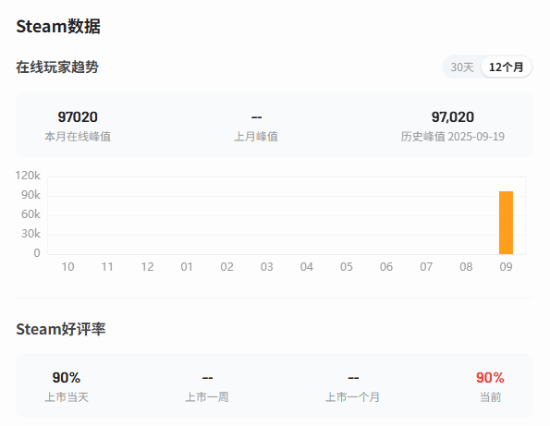550x426 pixels.
Task: Click the 08 month axis label
Action: coord(466,267)
